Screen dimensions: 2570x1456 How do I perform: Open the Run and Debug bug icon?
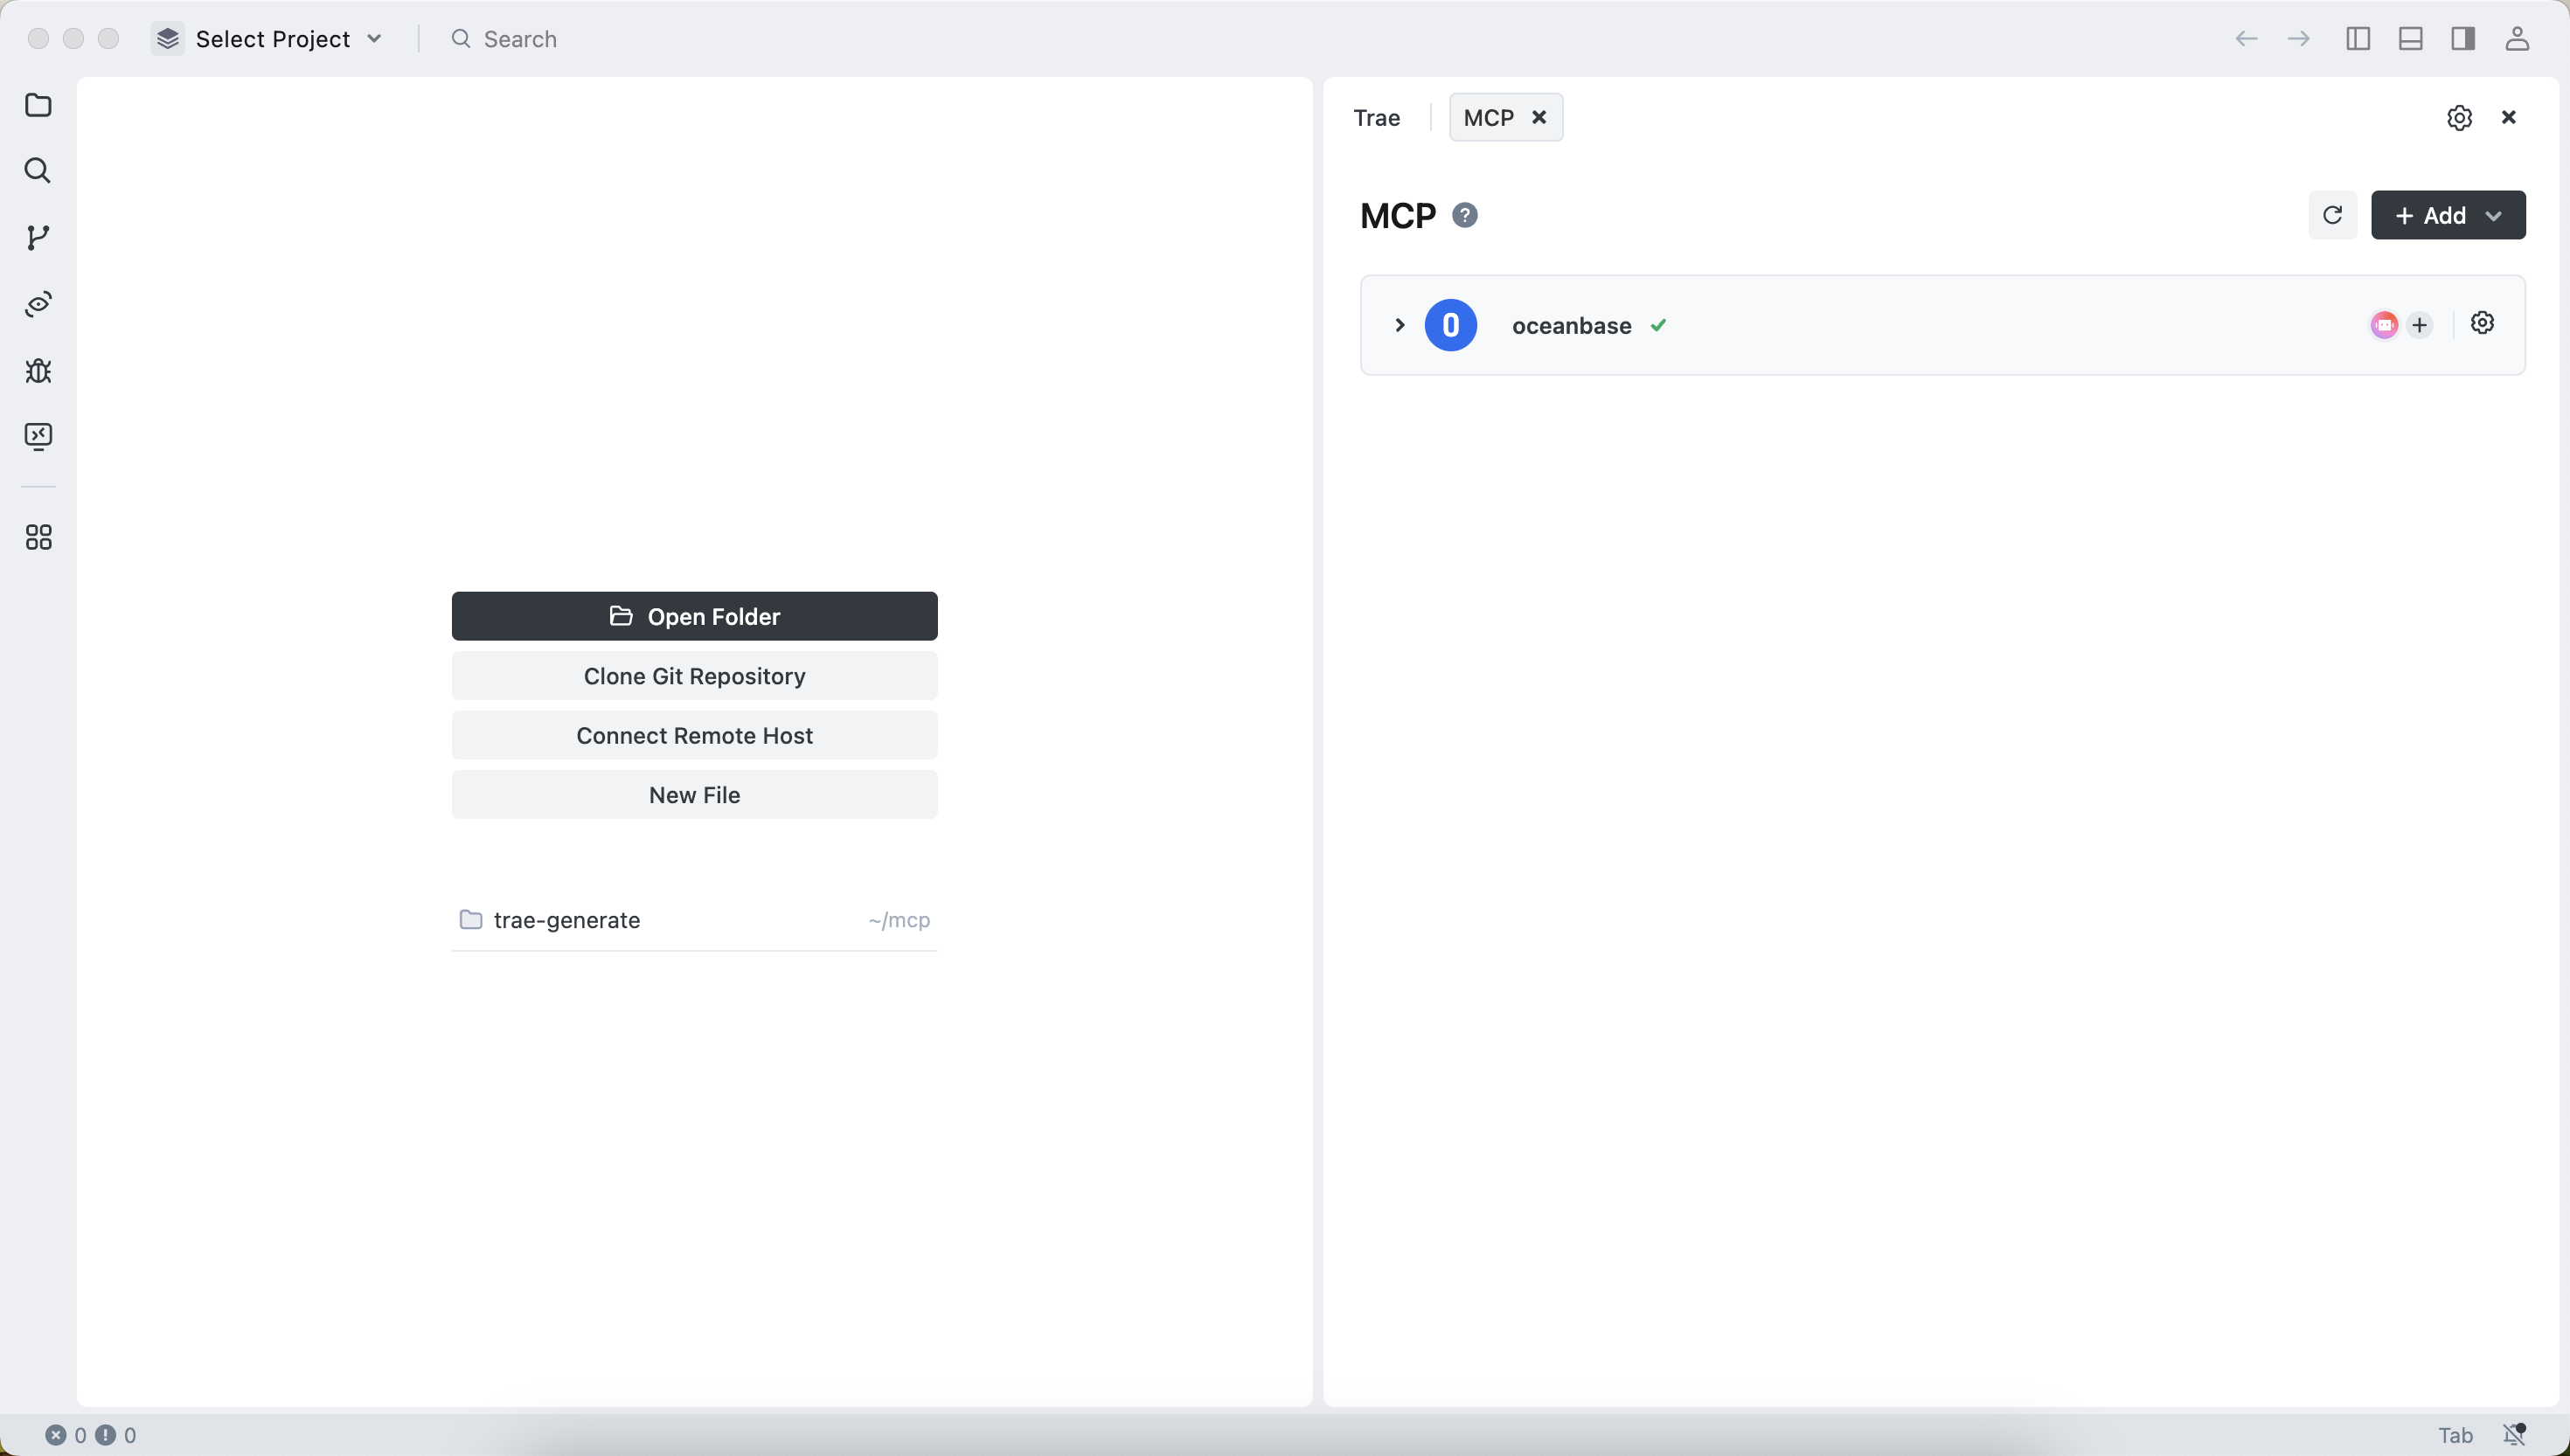(38, 370)
